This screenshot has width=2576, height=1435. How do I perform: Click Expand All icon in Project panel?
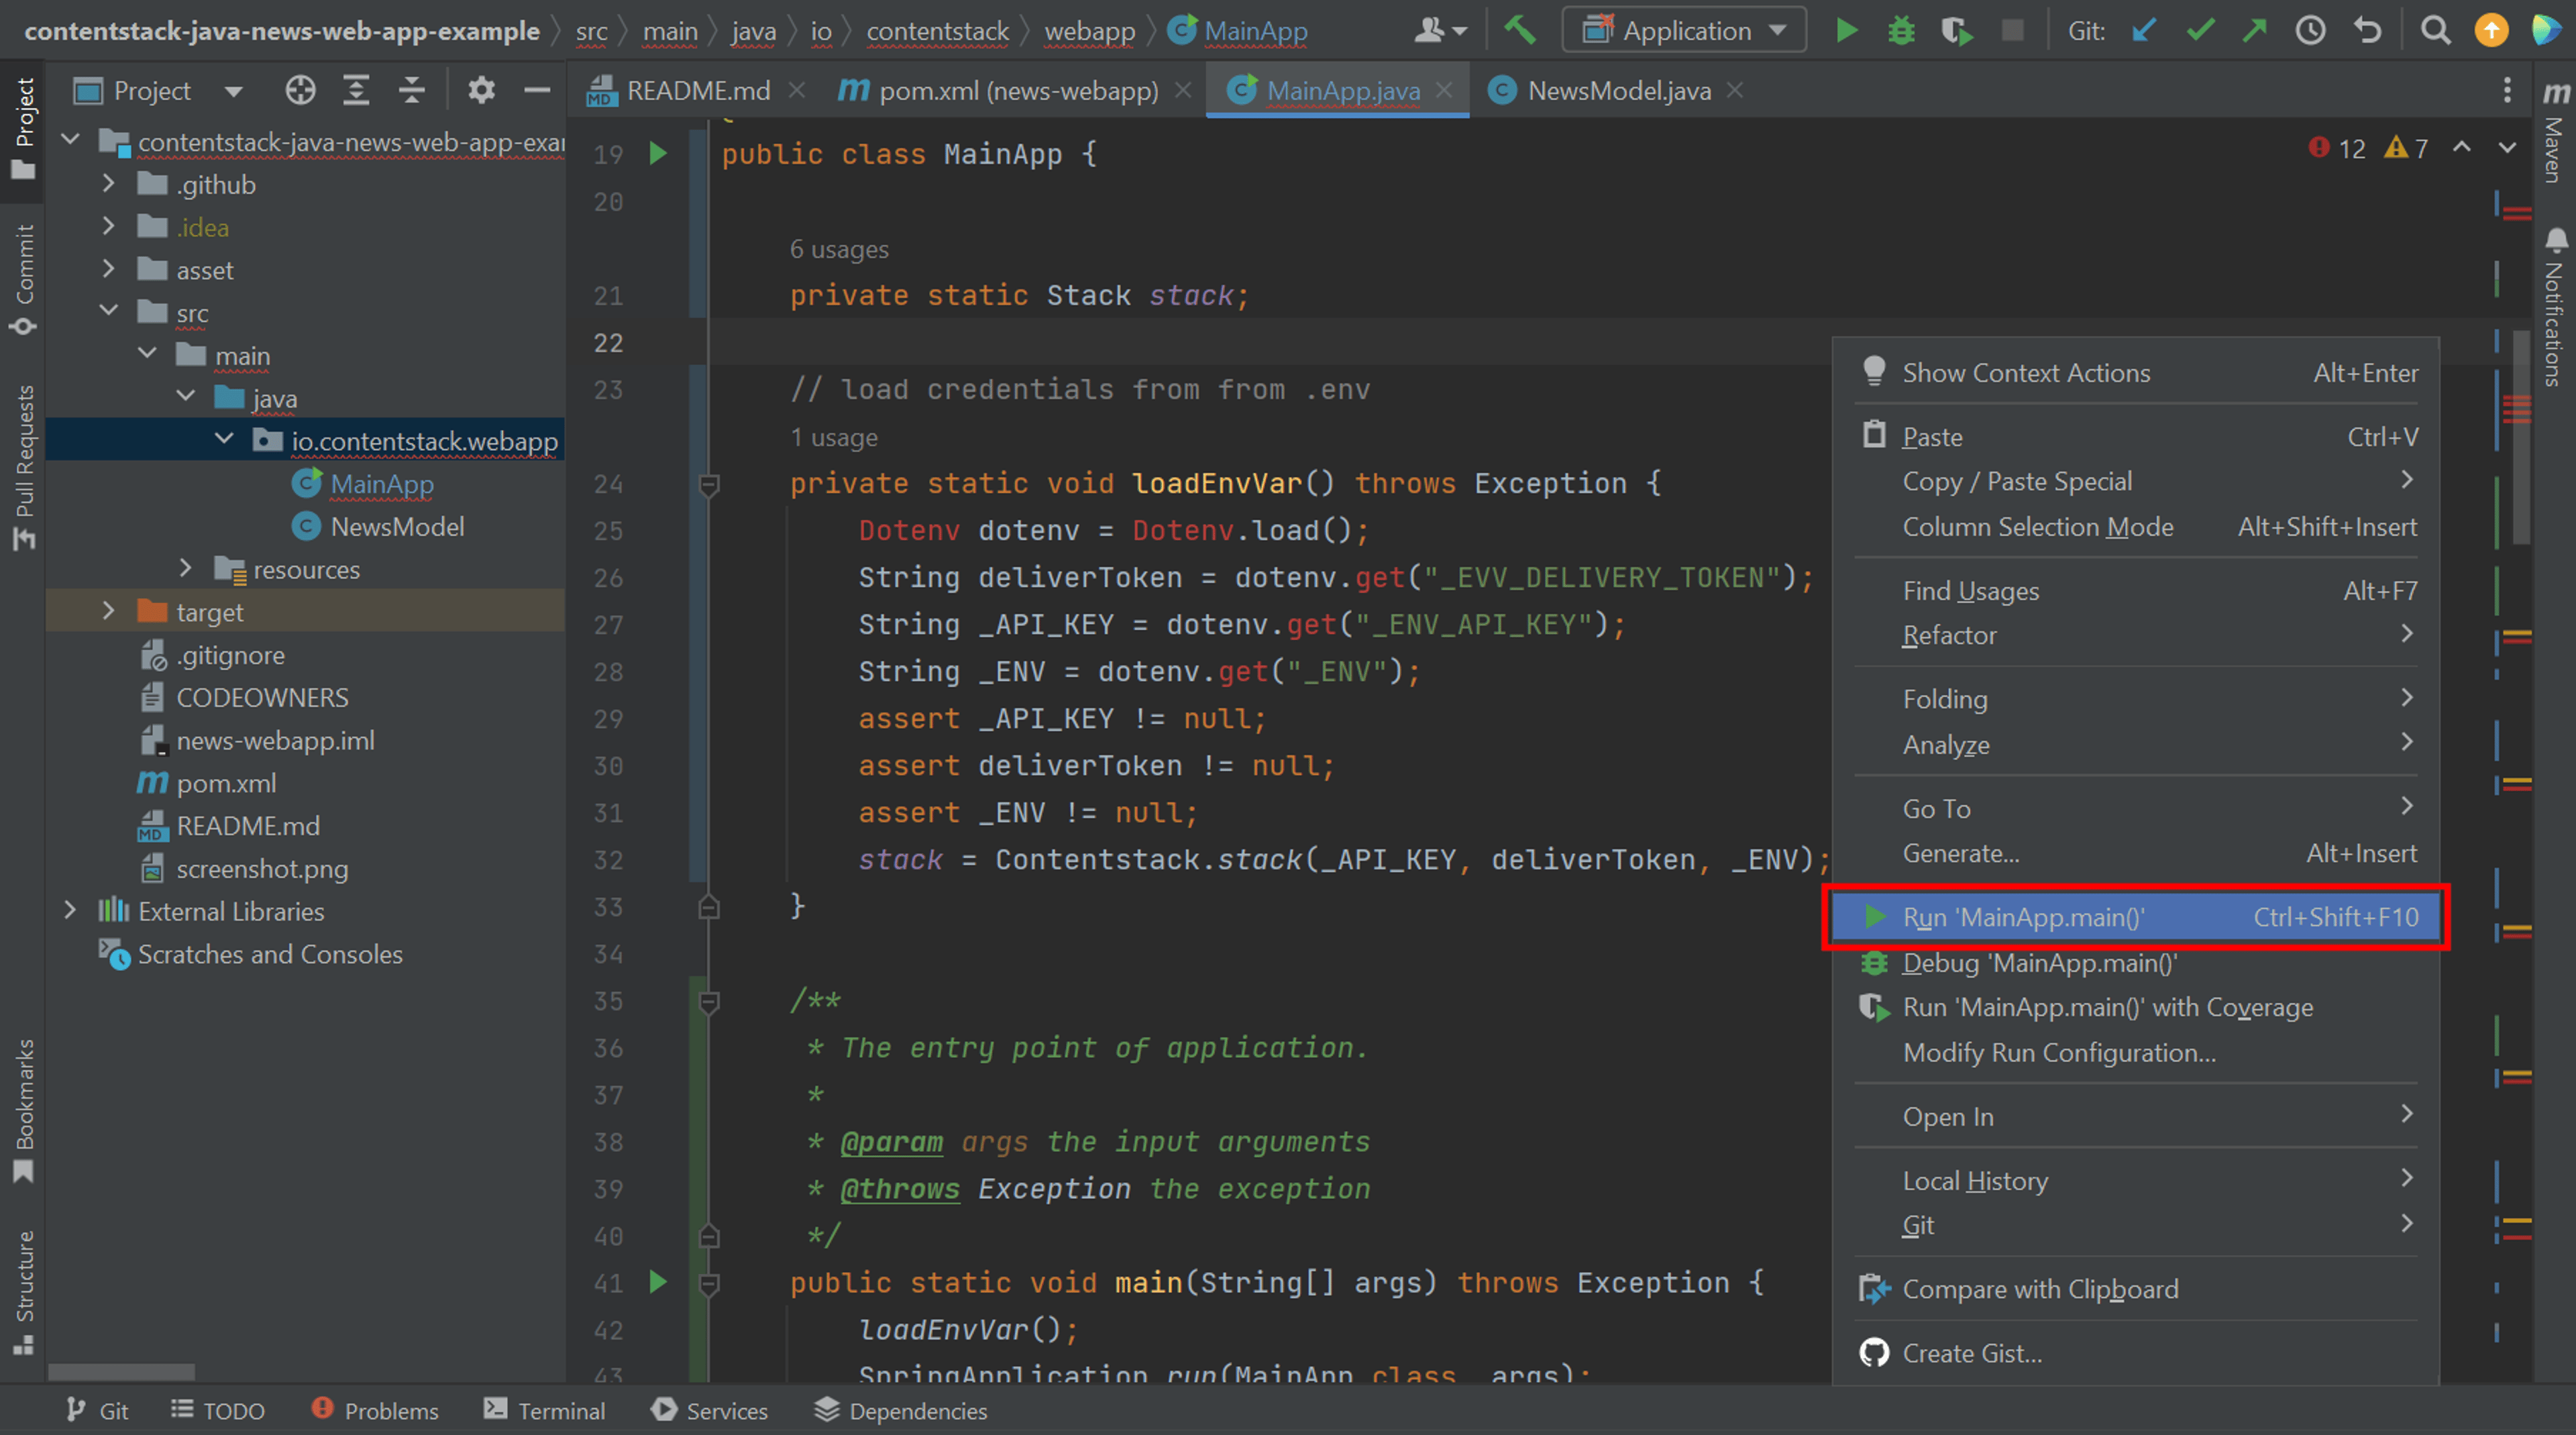[x=356, y=91]
